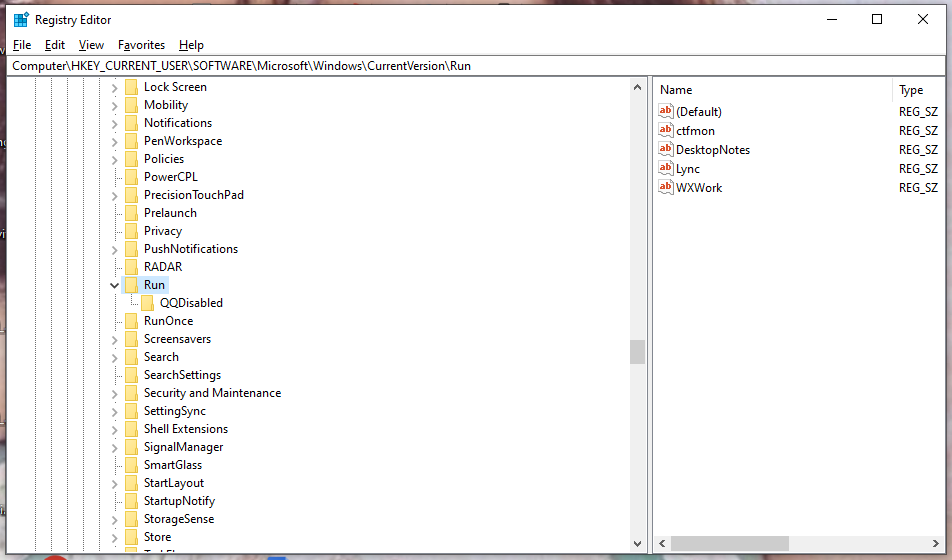952x560 pixels.
Task: Expand the Store key
Action: pos(114,538)
